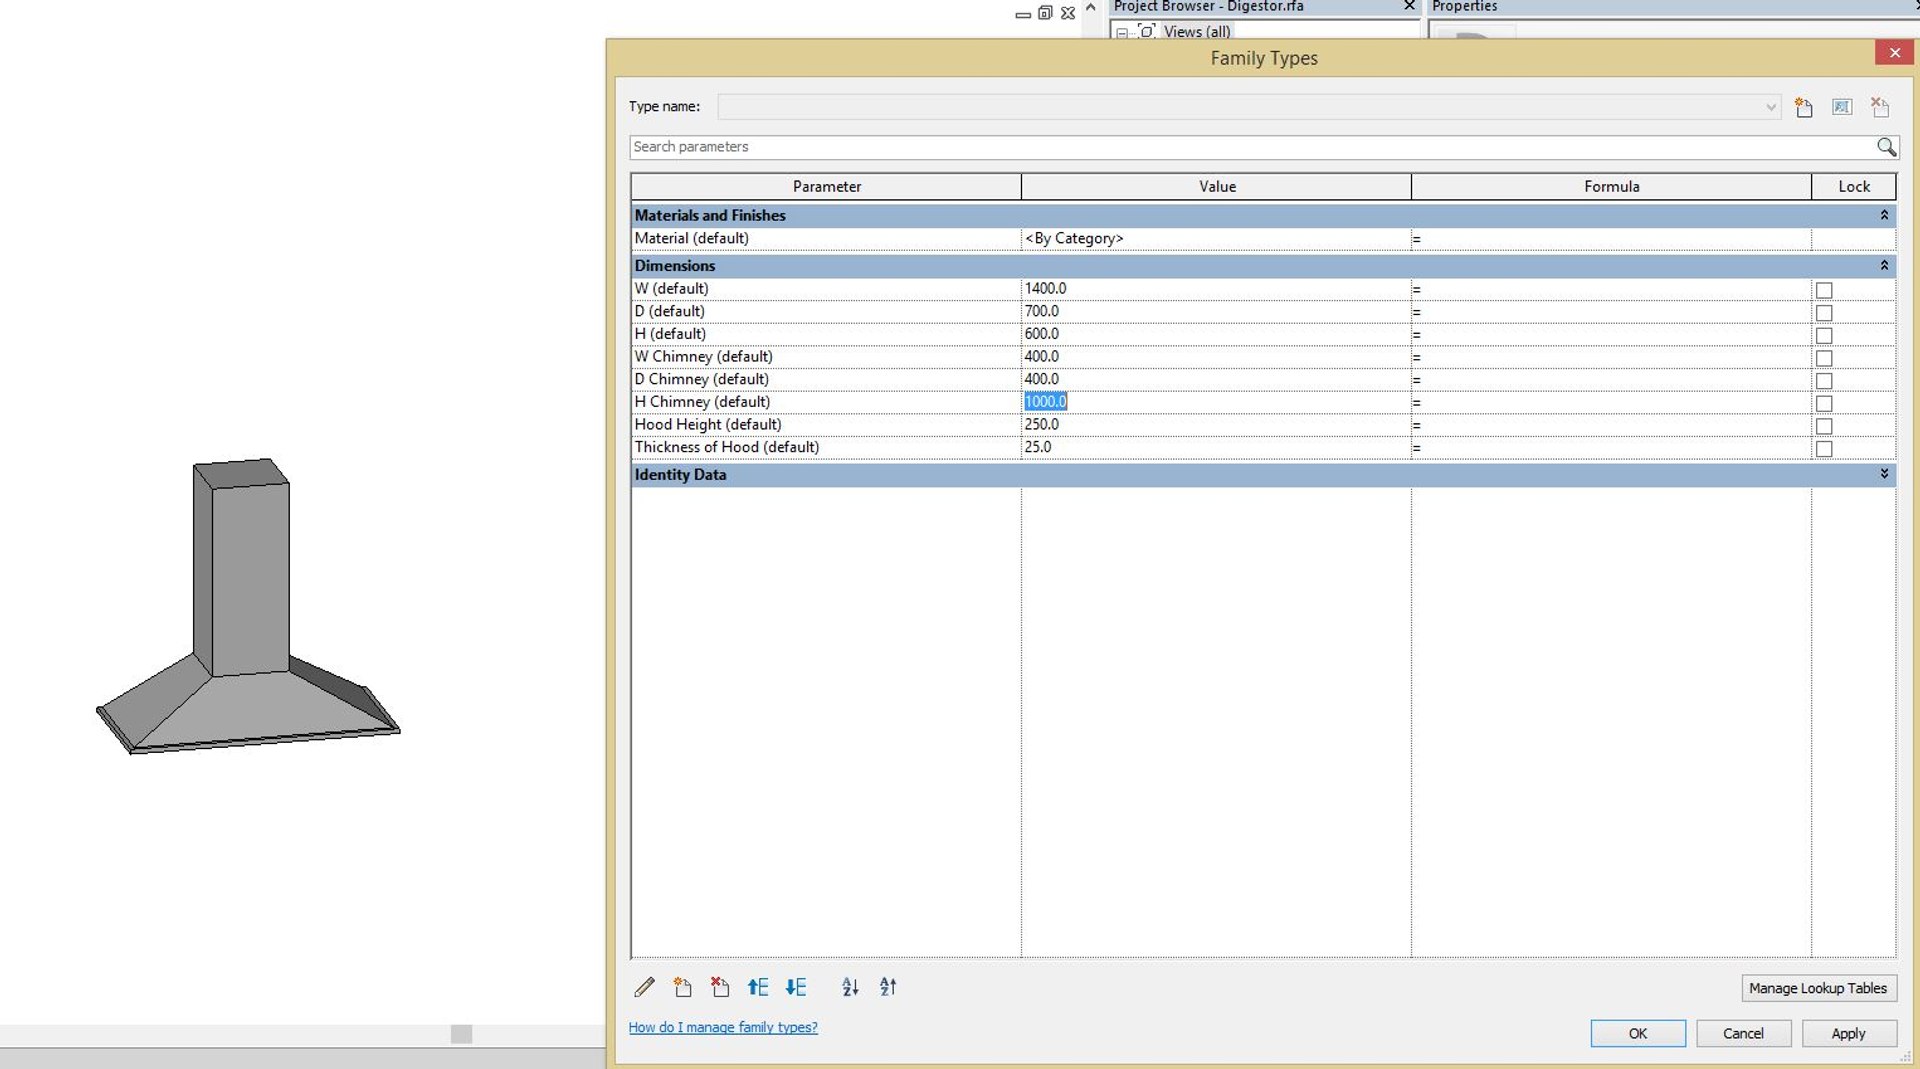Click the New Type icon beside Type name

tap(1804, 107)
